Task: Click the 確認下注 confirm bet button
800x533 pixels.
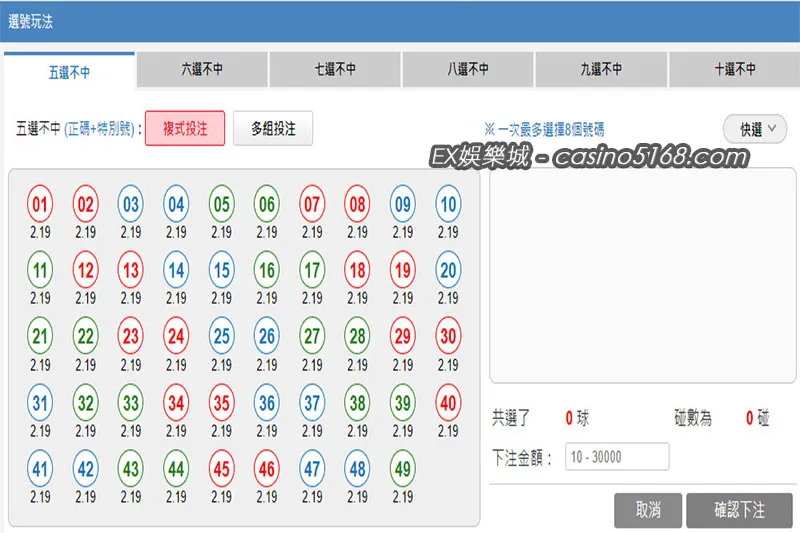Action: click(739, 510)
